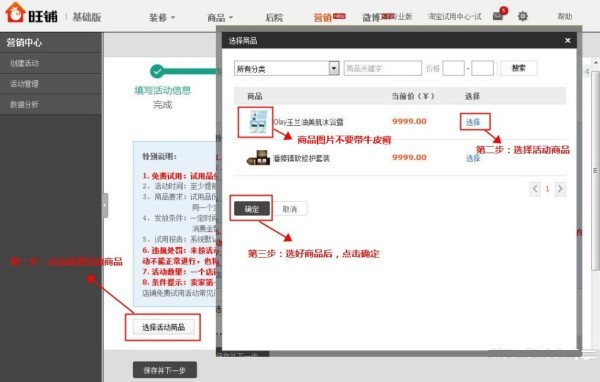Click the 确定 confirm button
The image size is (600, 382).
coord(252,209)
